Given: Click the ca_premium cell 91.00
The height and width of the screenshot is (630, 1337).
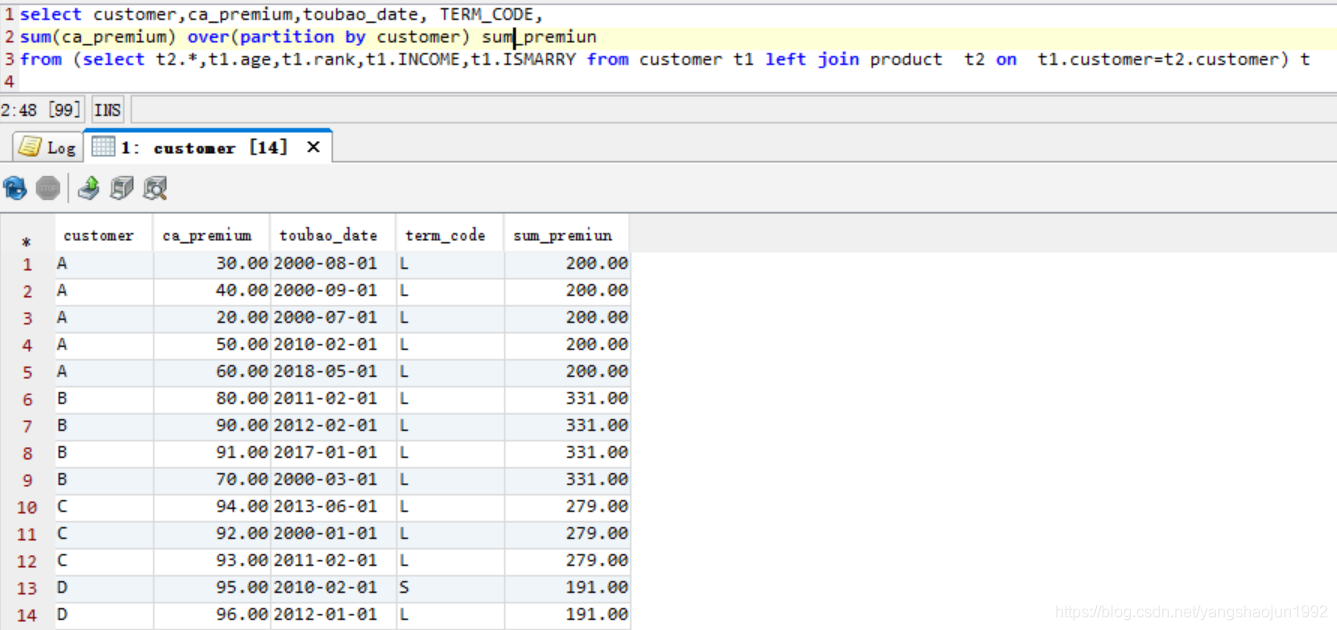Looking at the screenshot, I should pyautogui.click(x=212, y=453).
